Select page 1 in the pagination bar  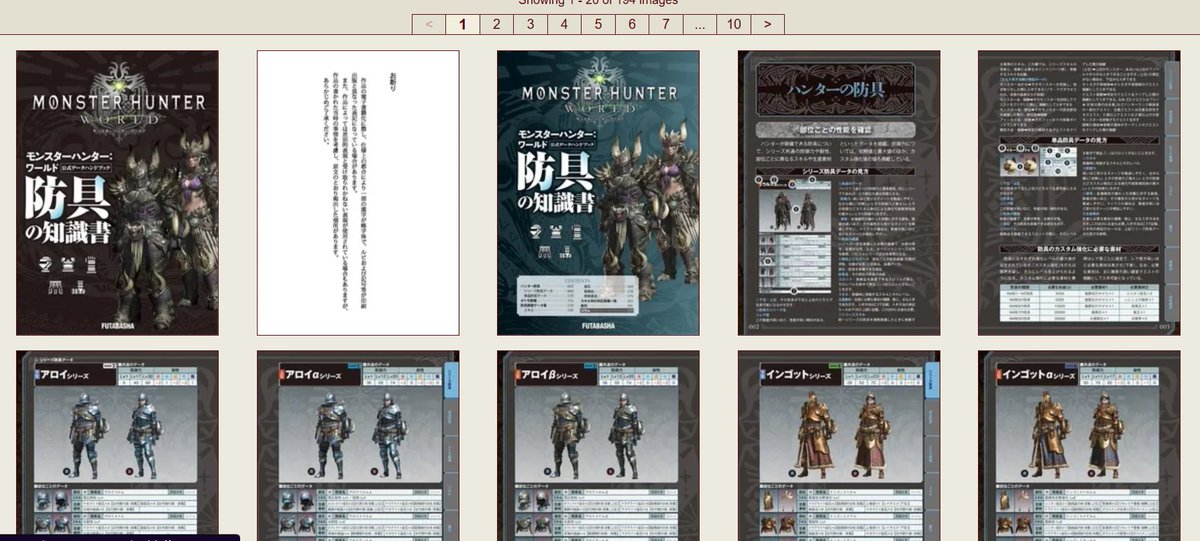coord(462,24)
